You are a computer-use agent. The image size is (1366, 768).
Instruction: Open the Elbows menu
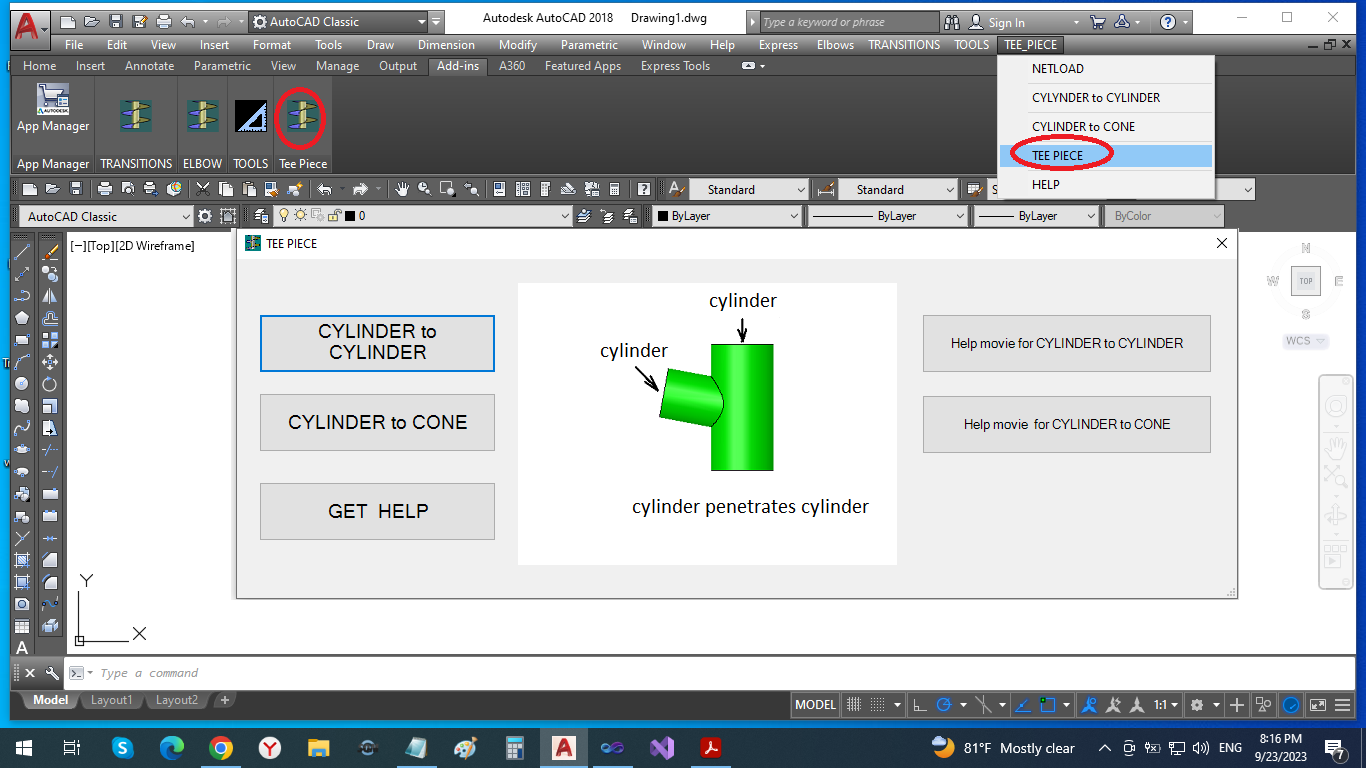tap(835, 45)
